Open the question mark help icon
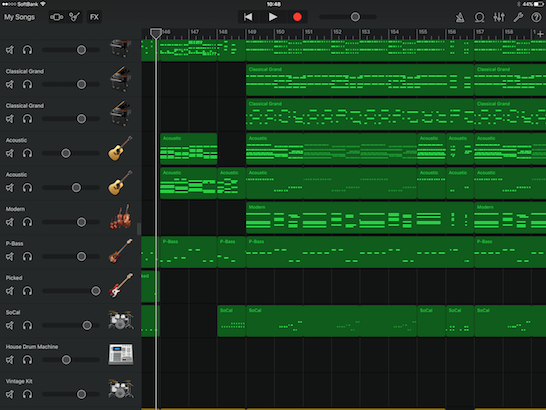The width and height of the screenshot is (546, 410). pyautogui.click(x=537, y=17)
